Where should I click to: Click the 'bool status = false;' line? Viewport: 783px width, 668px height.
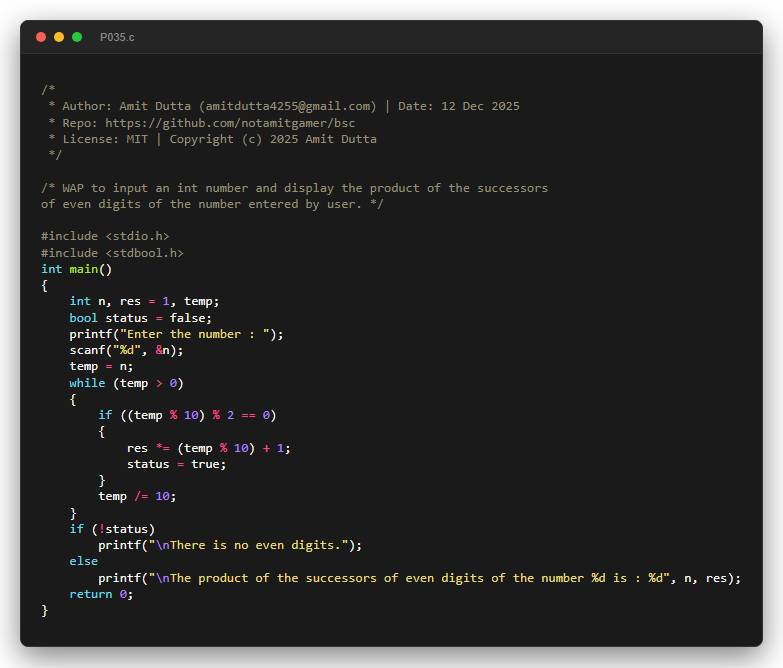coord(141,318)
